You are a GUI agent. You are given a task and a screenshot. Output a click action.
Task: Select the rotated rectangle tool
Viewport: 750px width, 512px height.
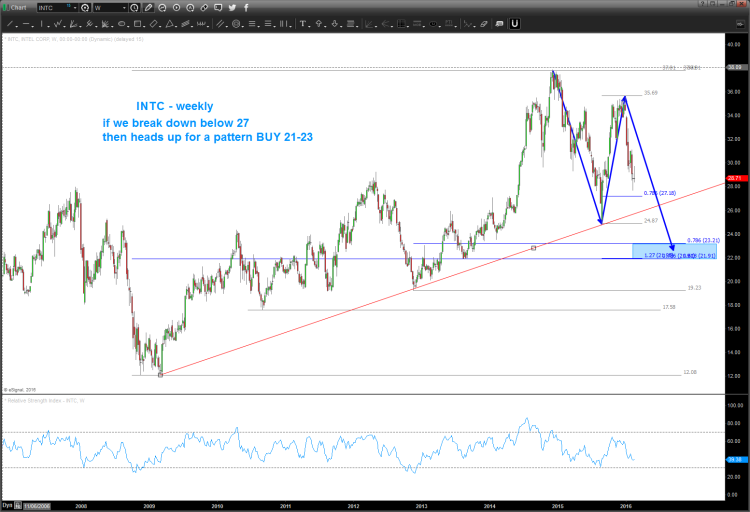154,23
